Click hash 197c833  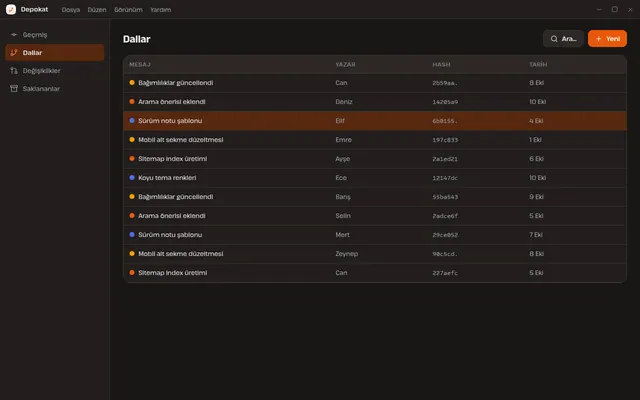(445, 140)
